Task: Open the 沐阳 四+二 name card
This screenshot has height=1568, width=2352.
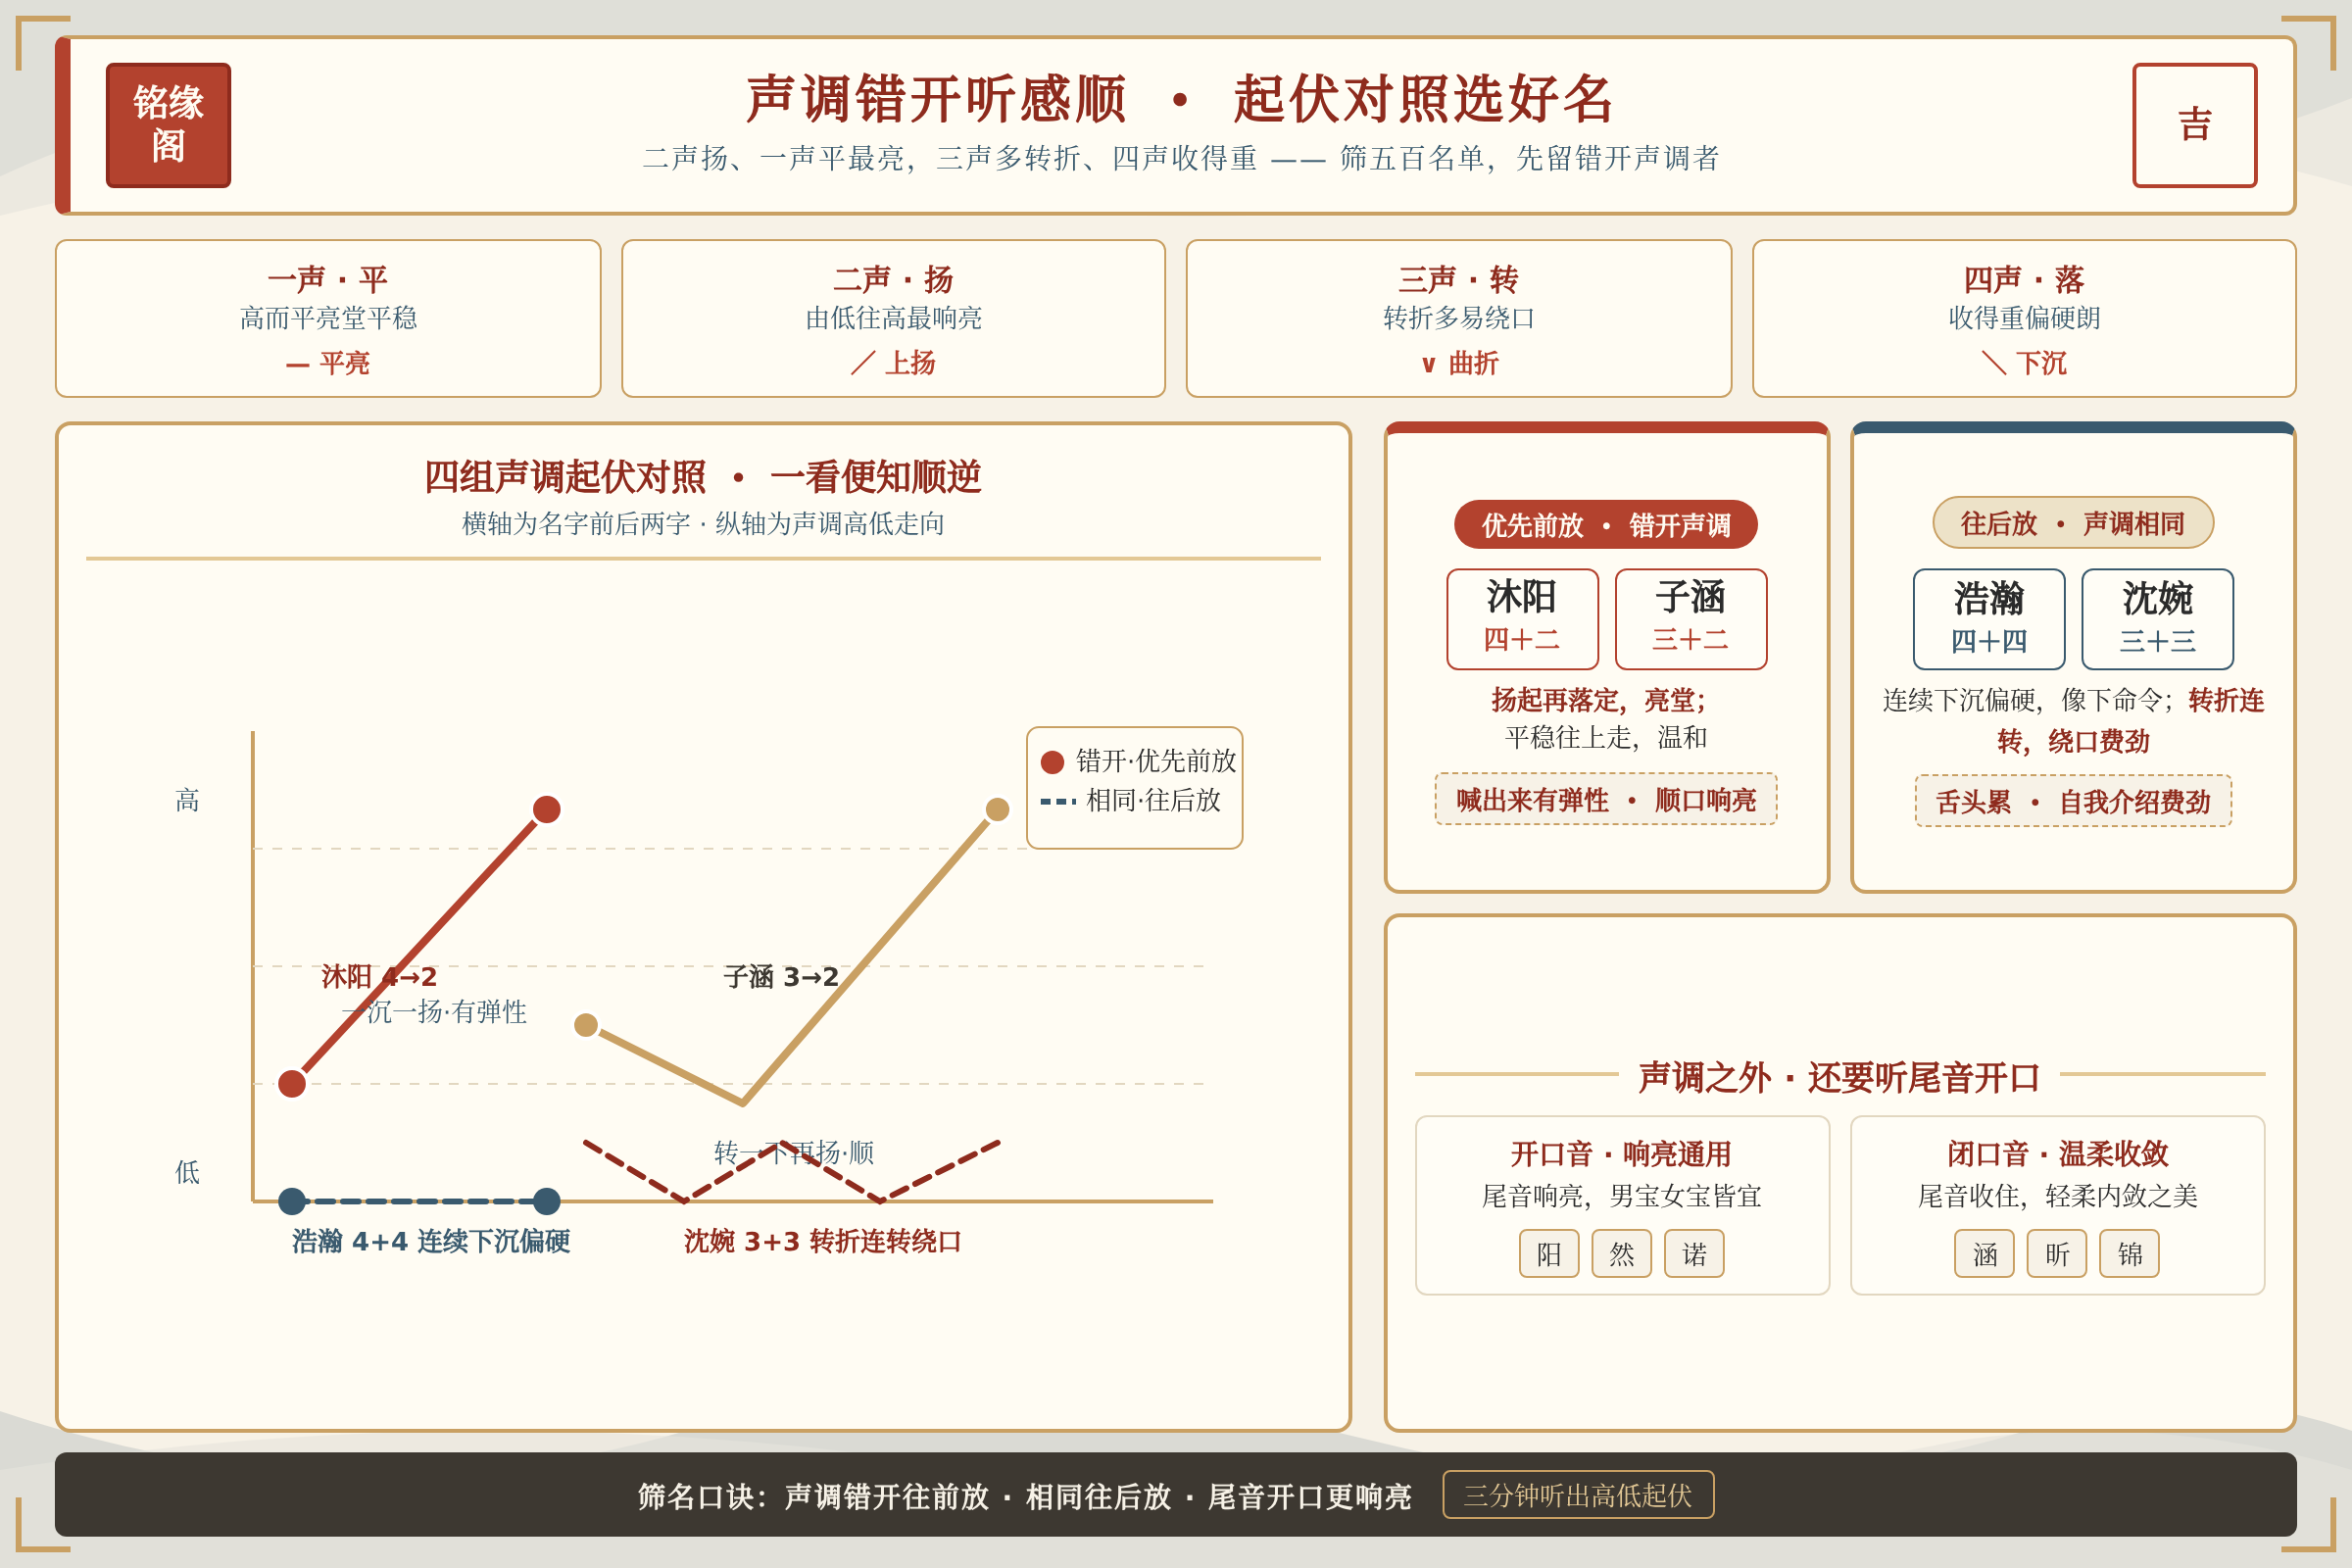Action: [x=1522, y=619]
